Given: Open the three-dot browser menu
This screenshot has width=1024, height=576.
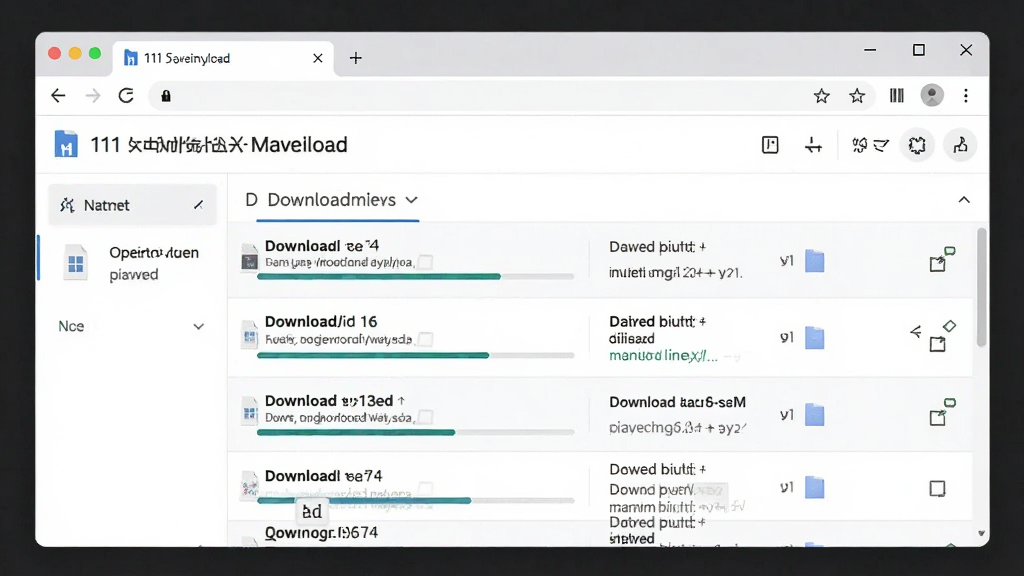Looking at the screenshot, I should click(x=966, y=96).
